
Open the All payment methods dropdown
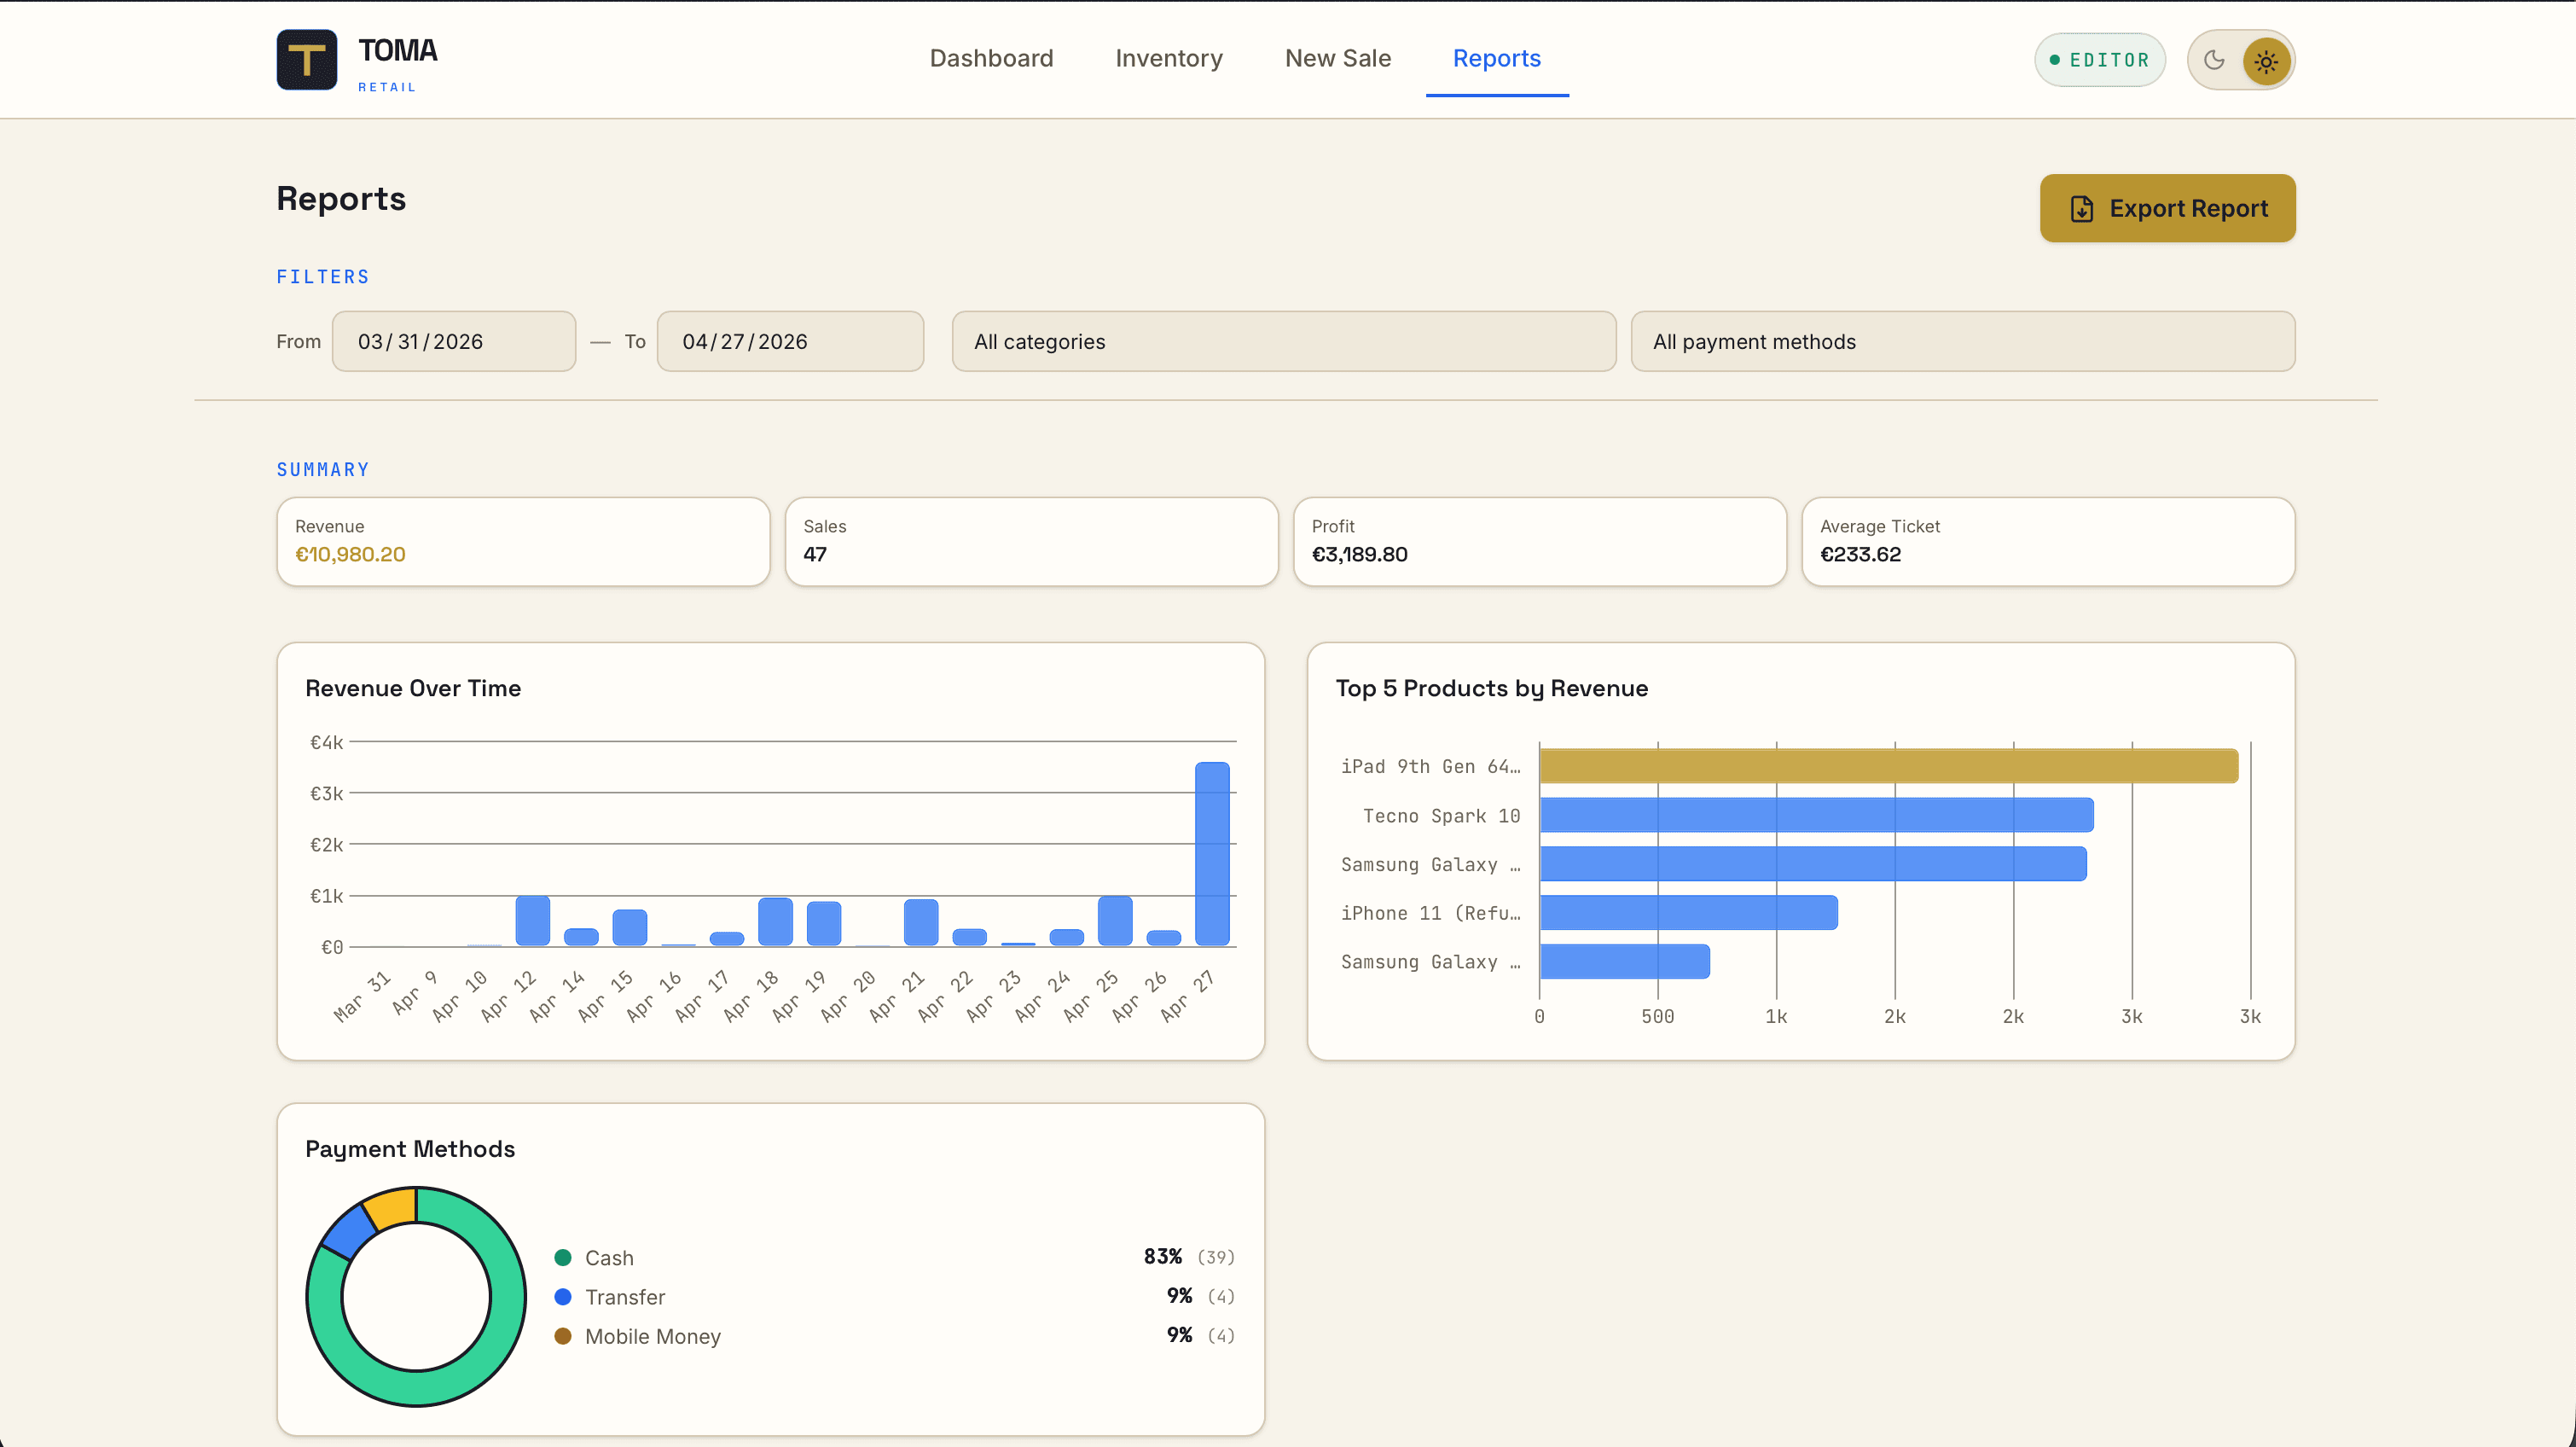point(1963,341)
